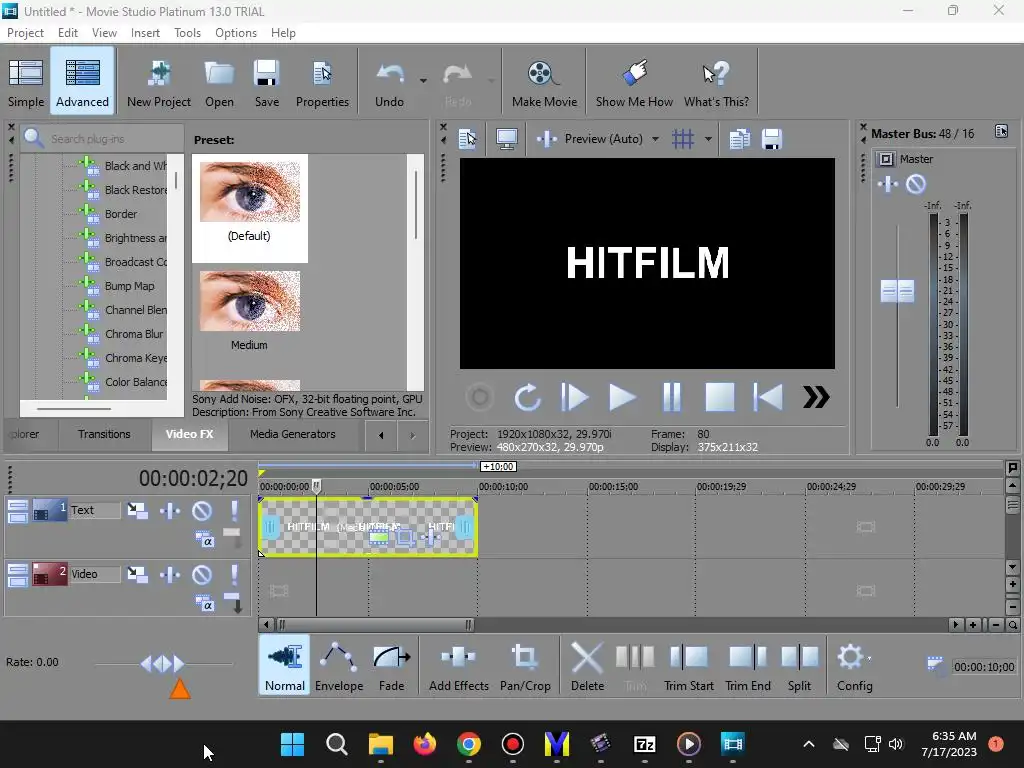Minimize the Text track height
1024x768 pixels.
point(18,505)
